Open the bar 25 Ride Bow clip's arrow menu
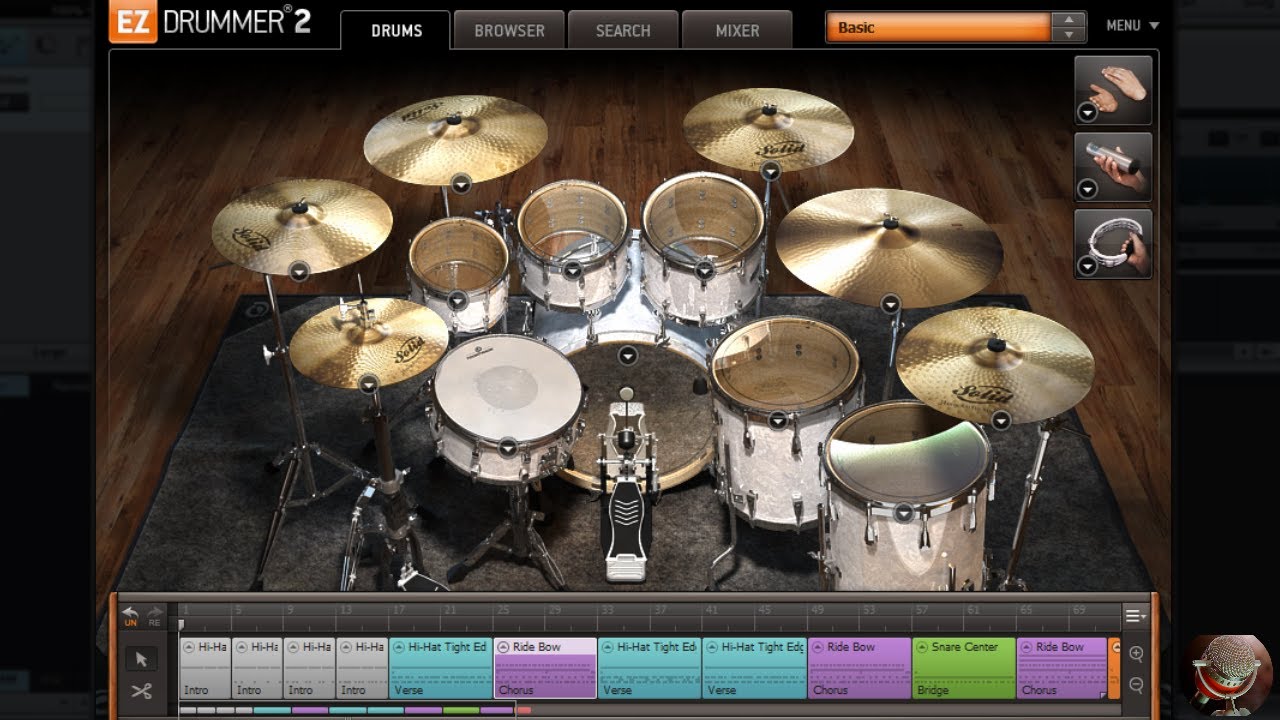 click(502, 647)
